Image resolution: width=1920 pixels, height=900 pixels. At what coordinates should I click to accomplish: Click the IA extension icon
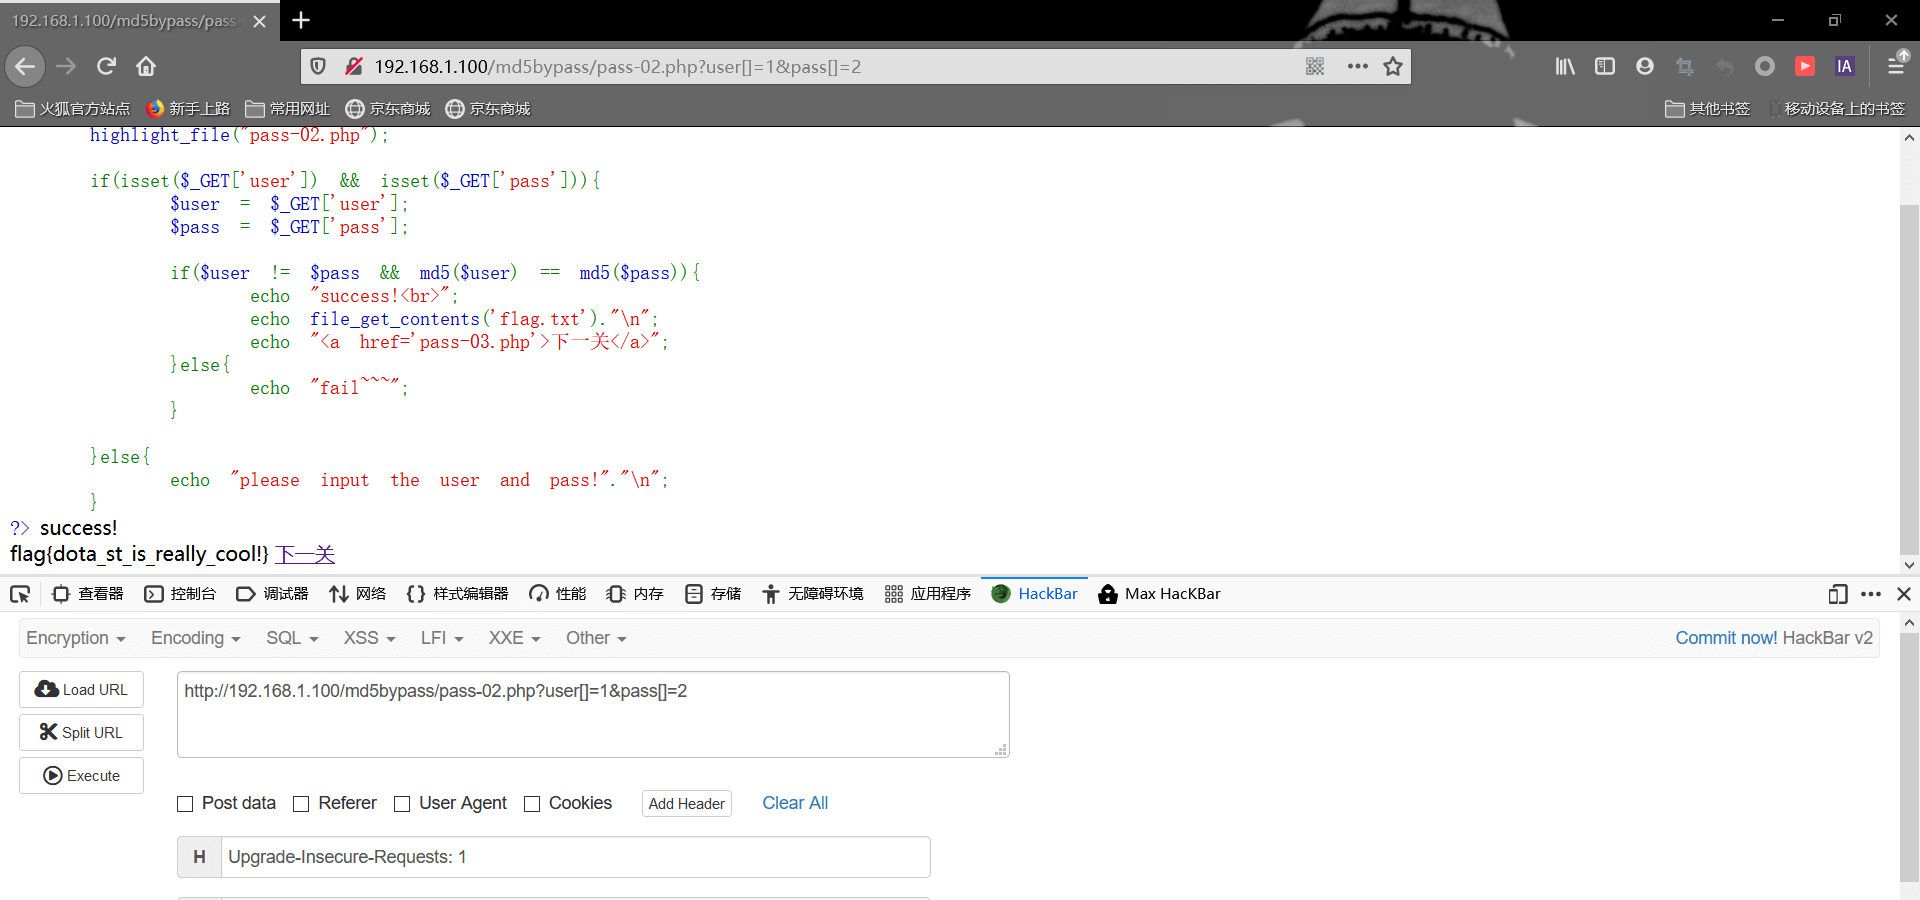click(x=1845, y=66)
